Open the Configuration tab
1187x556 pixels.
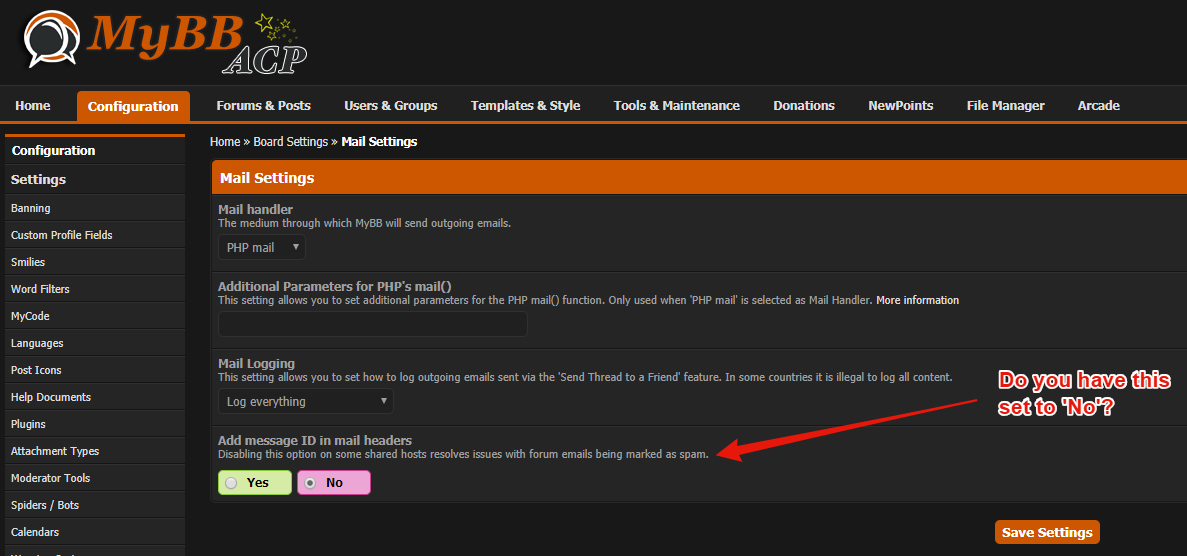133,106
